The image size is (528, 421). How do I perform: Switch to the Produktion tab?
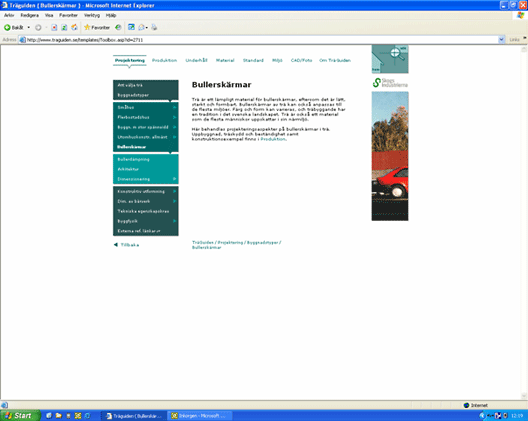164,60
